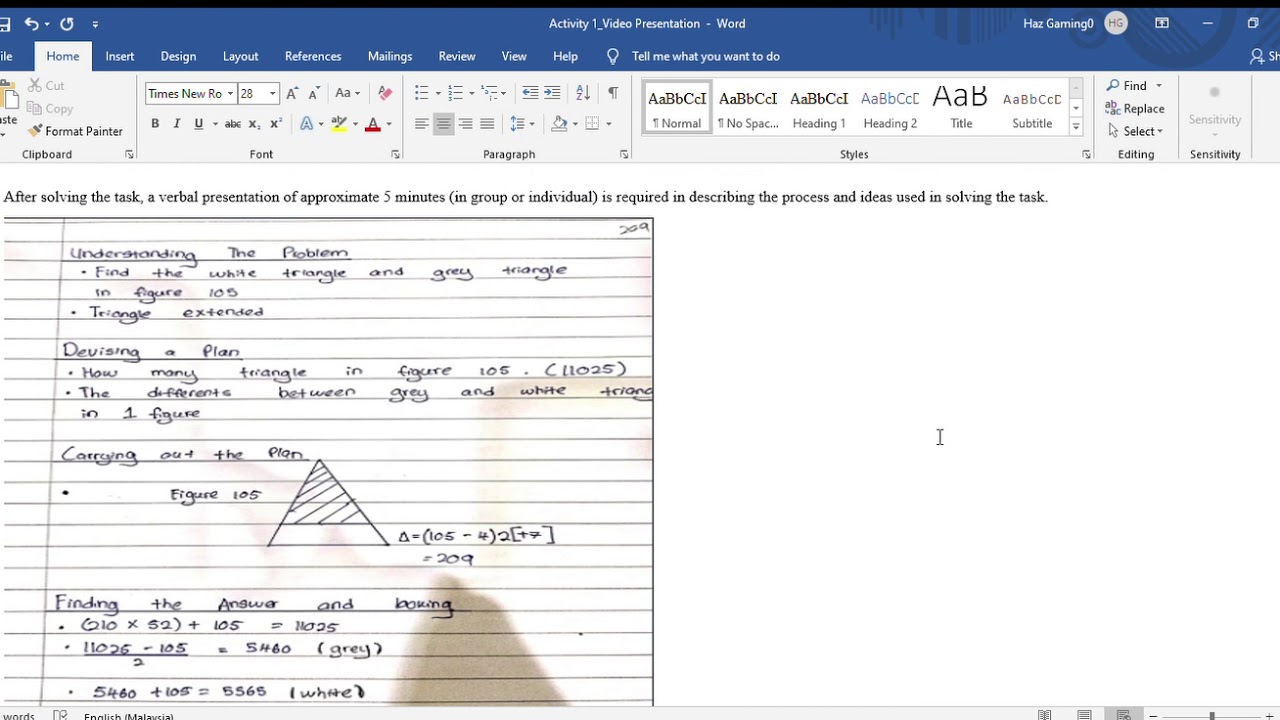Align text left
Image resolution: width=1280 pixels, height=720 pixels.
[421, 124]
